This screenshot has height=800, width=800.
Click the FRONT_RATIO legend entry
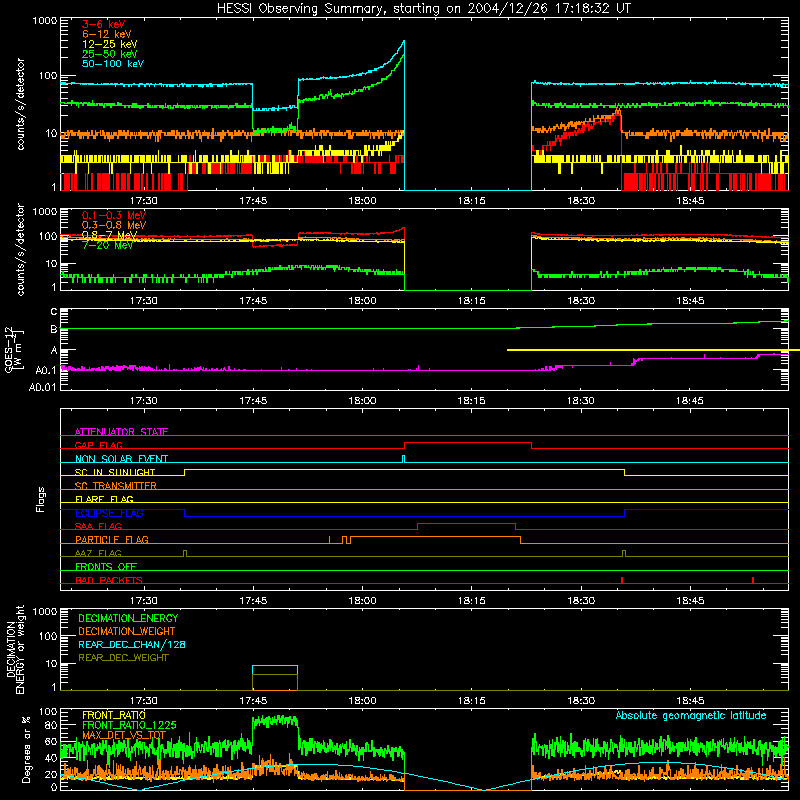(x=114, y=715)
